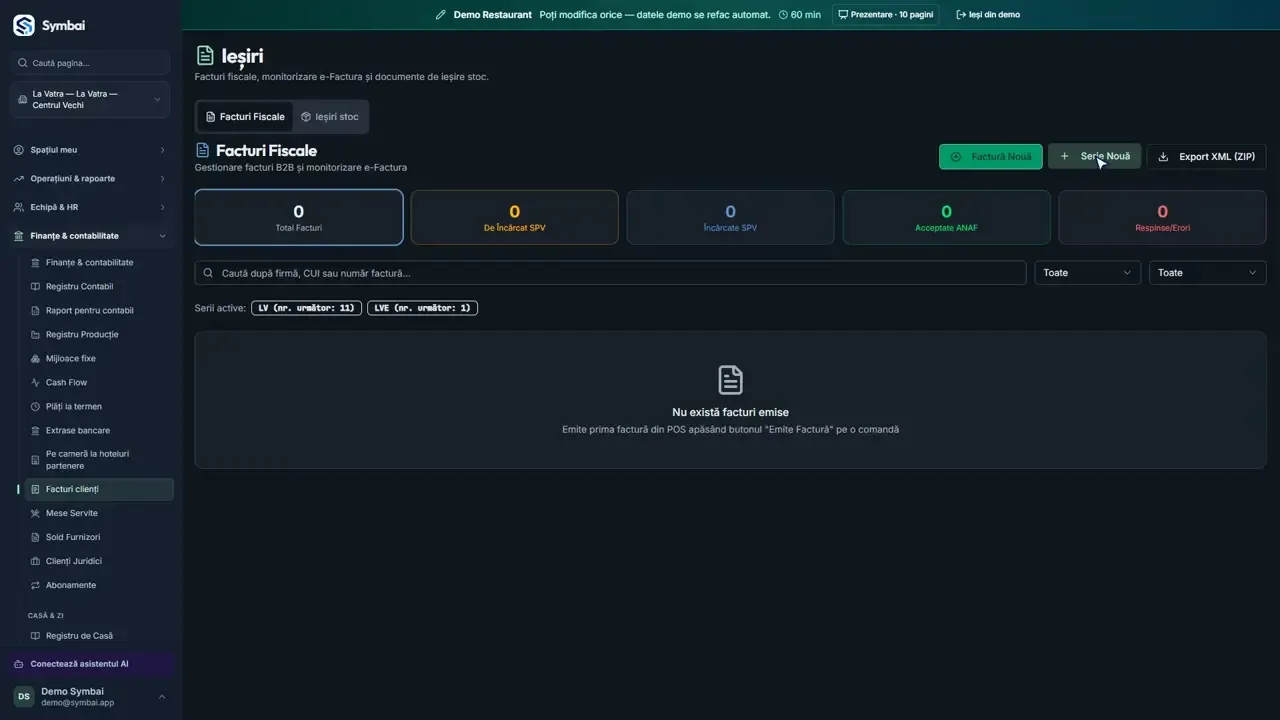Select the De Încărcat SPV stat card
The image size is (1280, 720).
514,218
